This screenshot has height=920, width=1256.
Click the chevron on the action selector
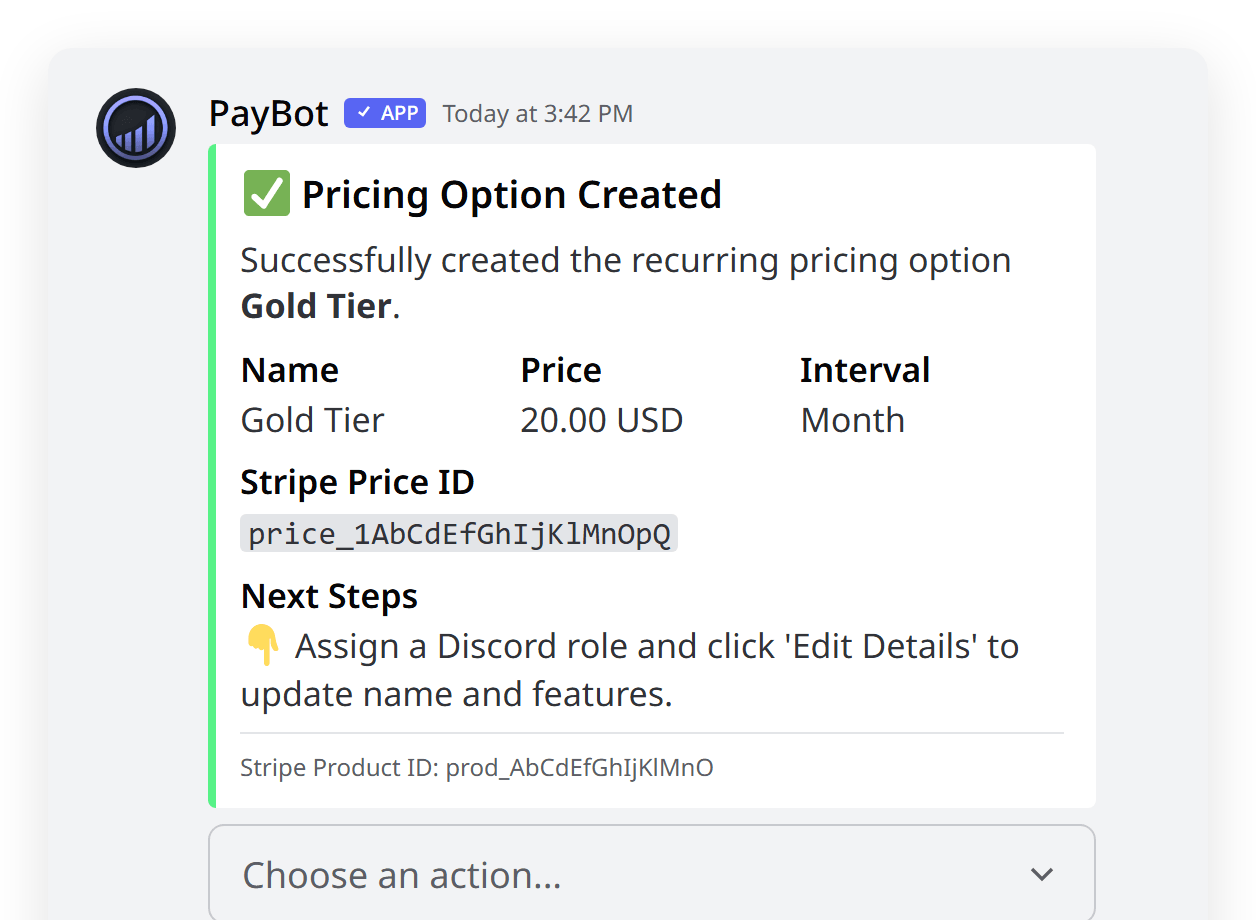pyautogui.click(x=1040, y=874)
